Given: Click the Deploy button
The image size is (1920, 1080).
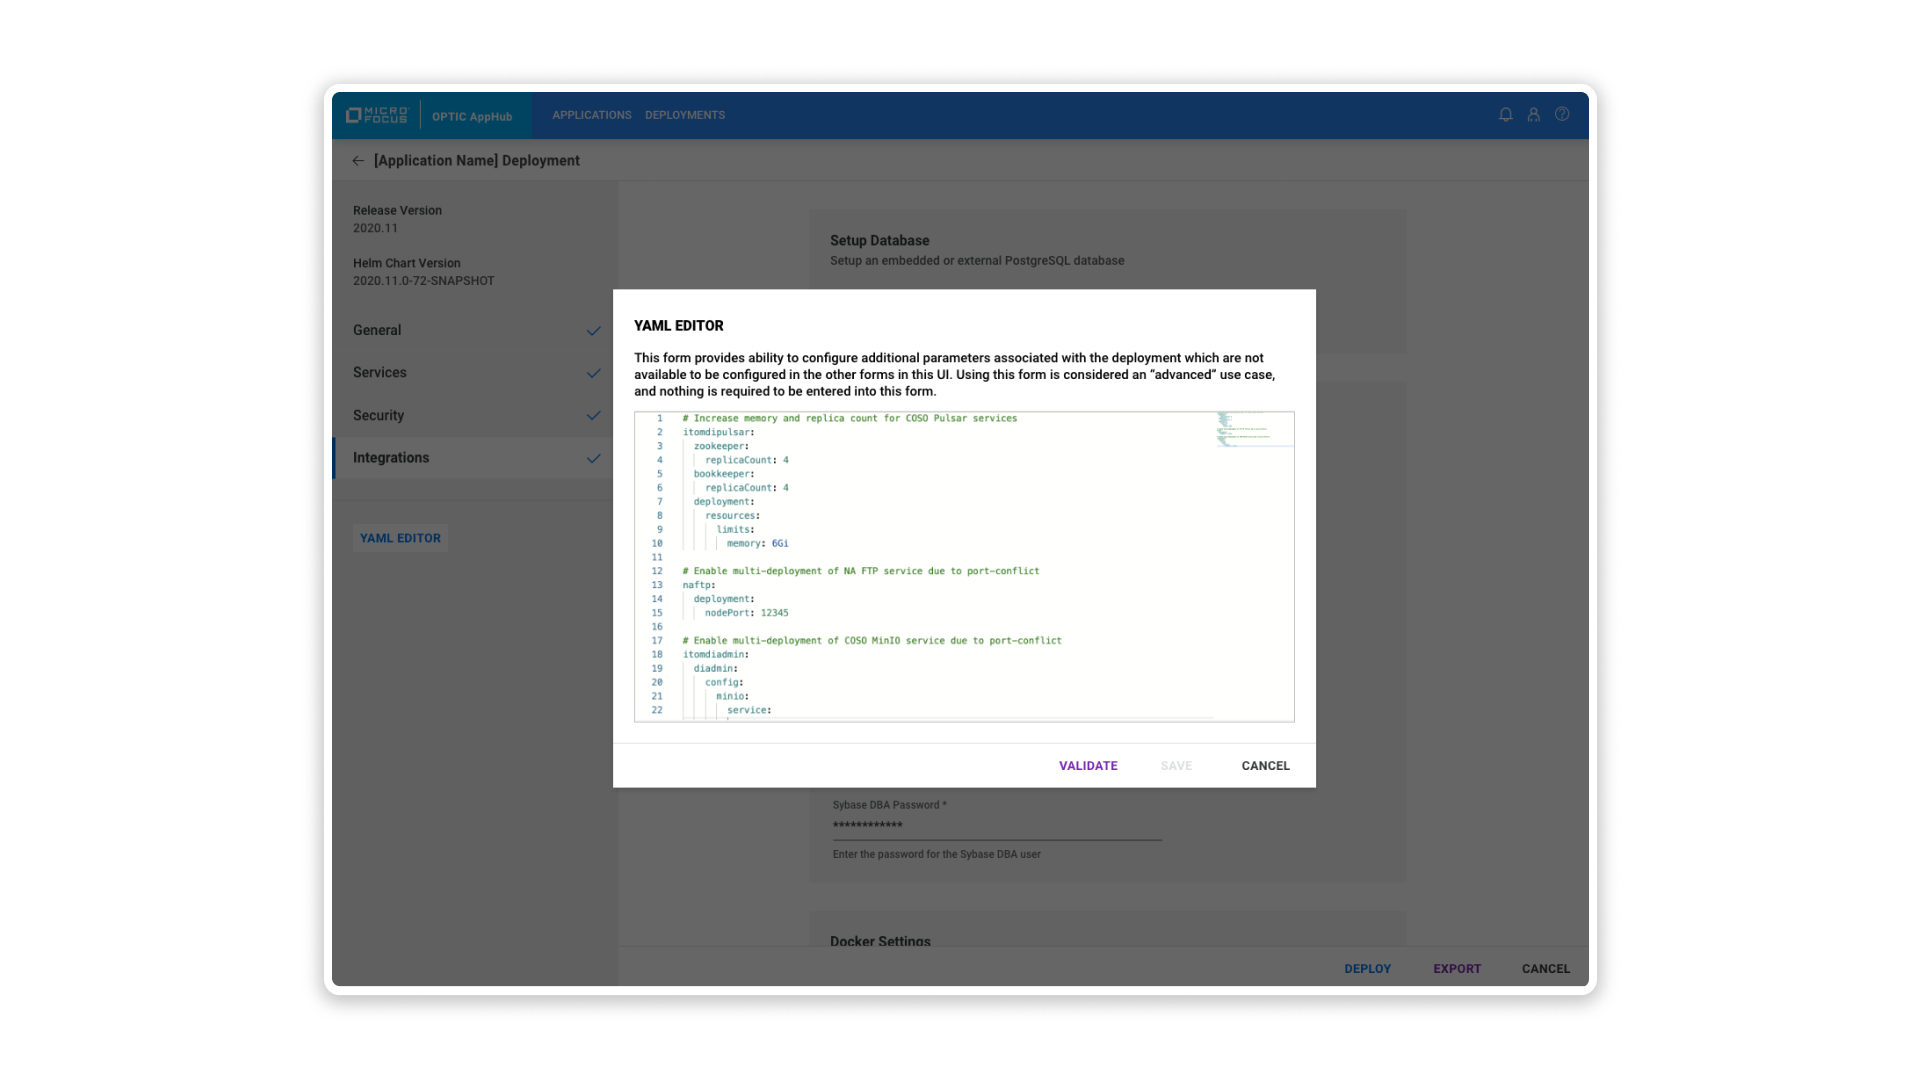Looking at the screenshot, I should (1367, 969).
